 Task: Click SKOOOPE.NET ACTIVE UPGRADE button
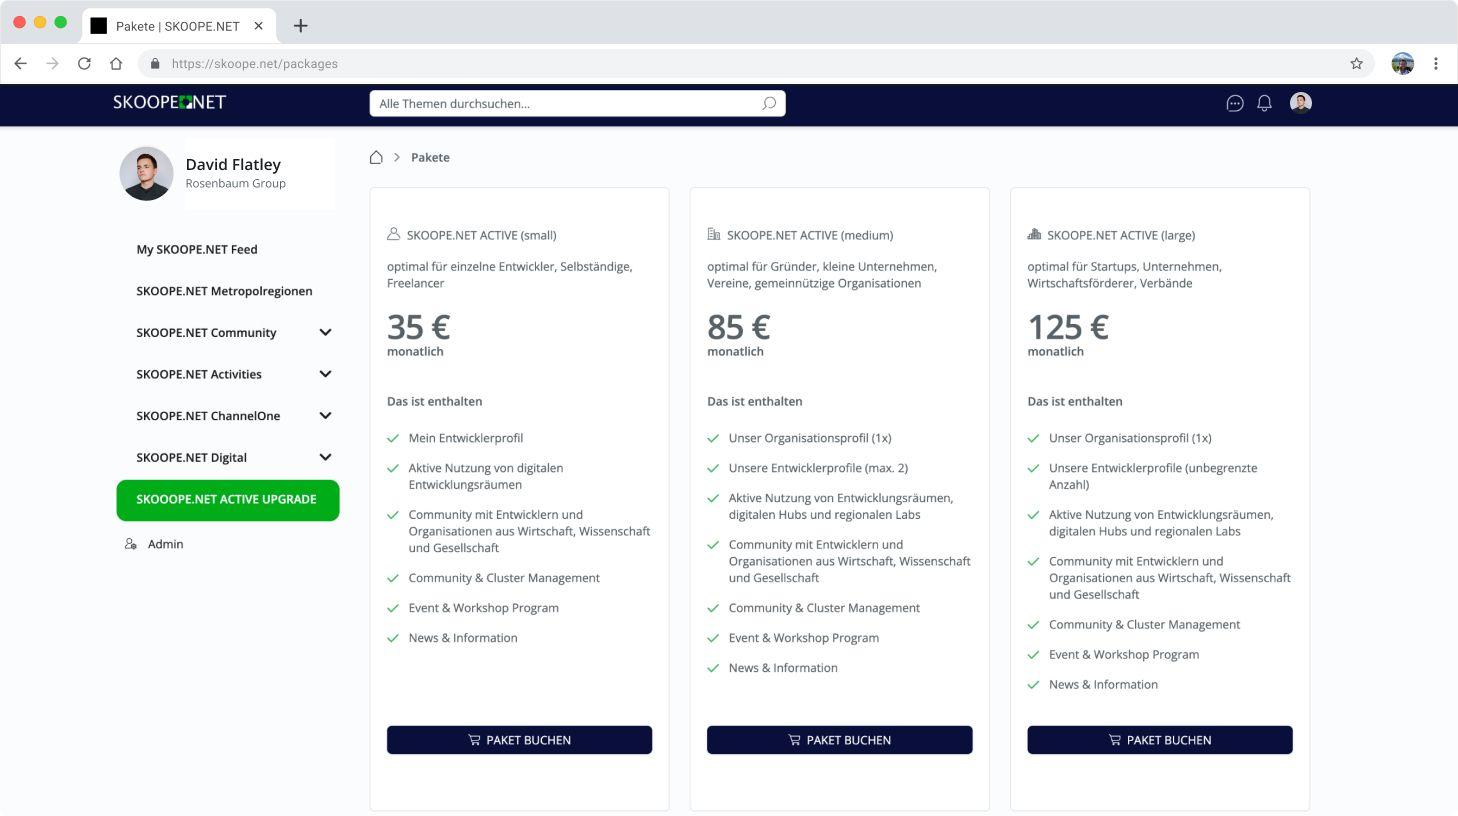coord(228,500)
